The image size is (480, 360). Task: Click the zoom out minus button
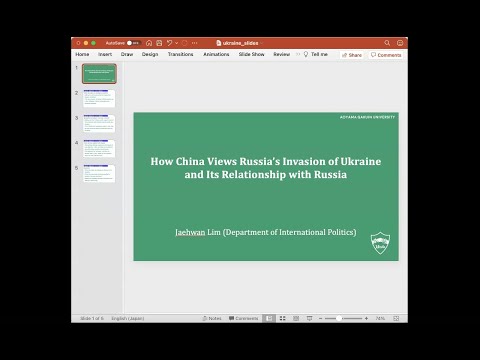[x=320, y=318]
